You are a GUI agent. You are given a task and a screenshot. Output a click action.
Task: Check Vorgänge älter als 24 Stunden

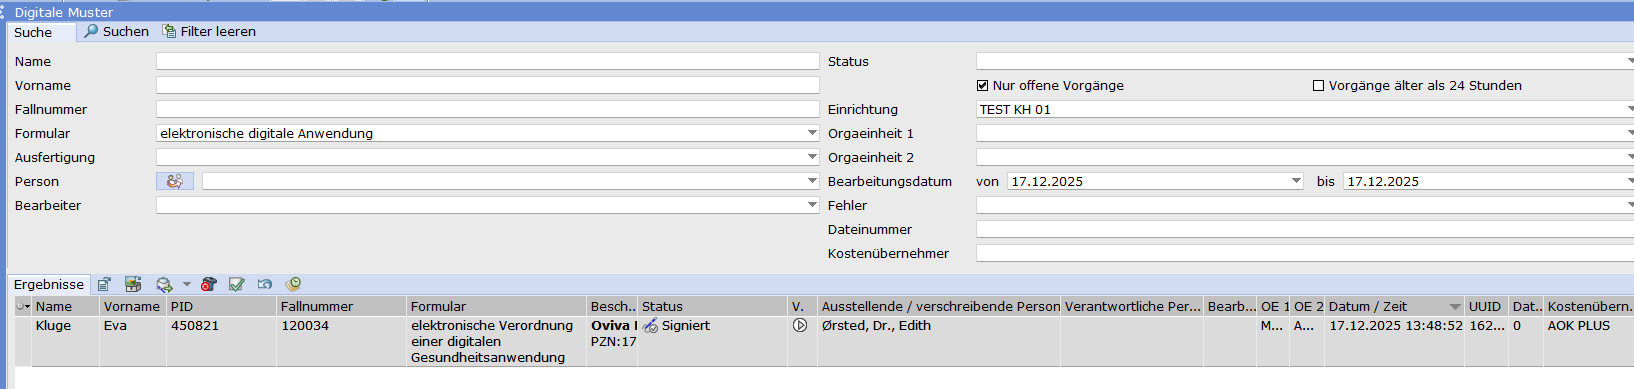click(1318, 86)
